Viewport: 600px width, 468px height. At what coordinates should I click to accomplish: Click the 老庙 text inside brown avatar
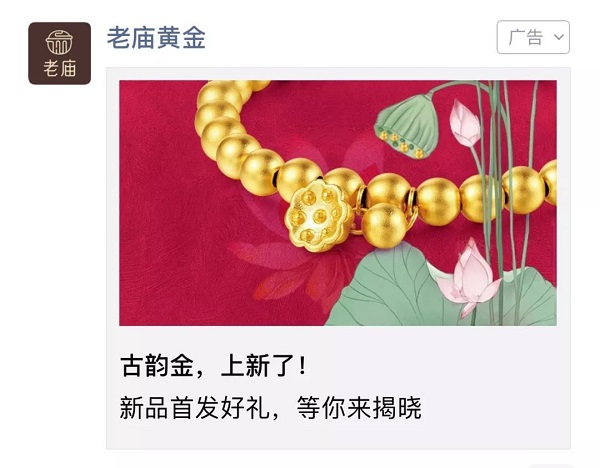pos(60,69)
